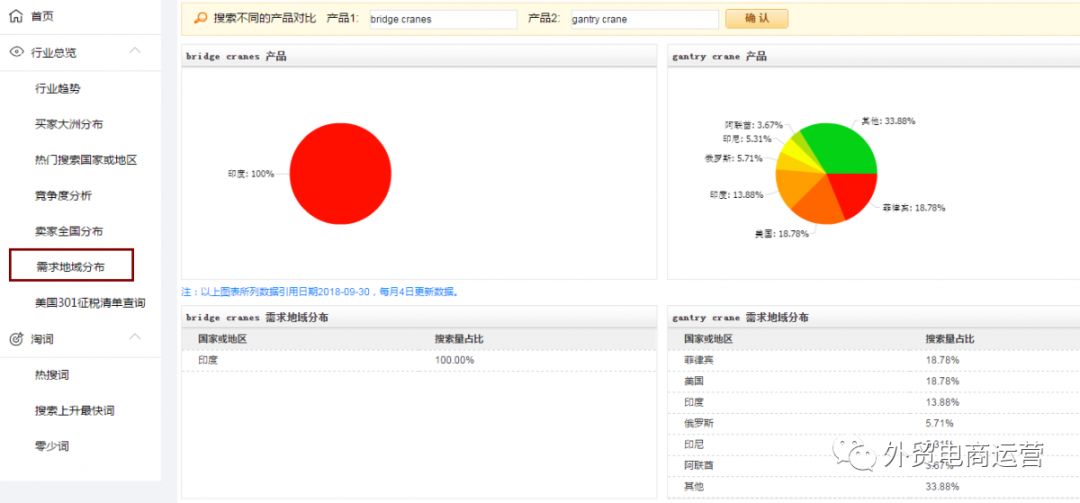
Task: Click the 确认 button
Action: [756, 19]
